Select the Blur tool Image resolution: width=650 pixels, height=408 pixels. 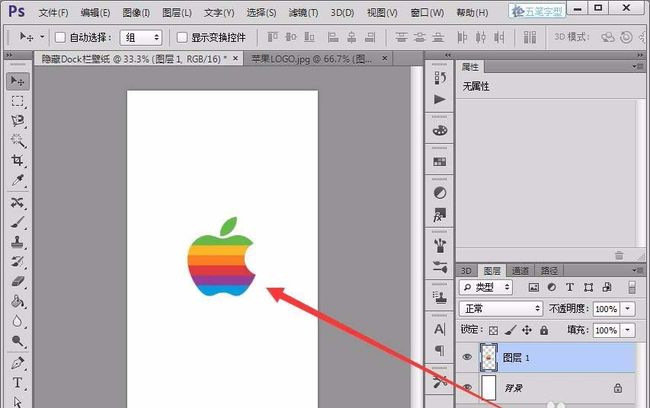(17, 321)
